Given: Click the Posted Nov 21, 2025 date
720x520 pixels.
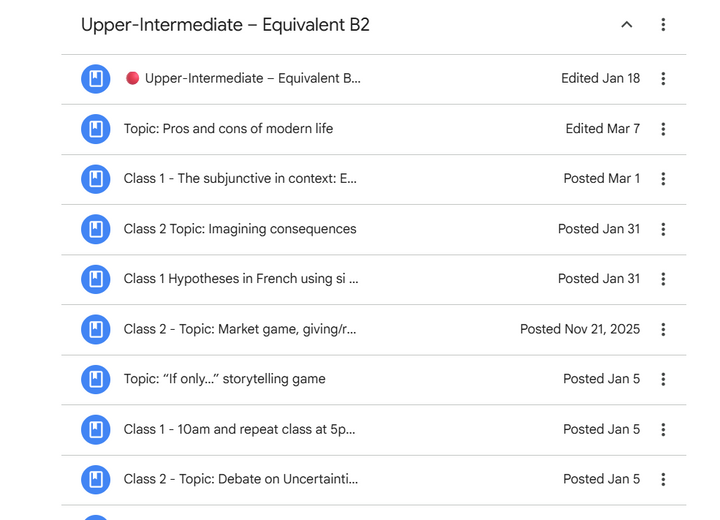Looking at the screenshot, I should [580, 329].
